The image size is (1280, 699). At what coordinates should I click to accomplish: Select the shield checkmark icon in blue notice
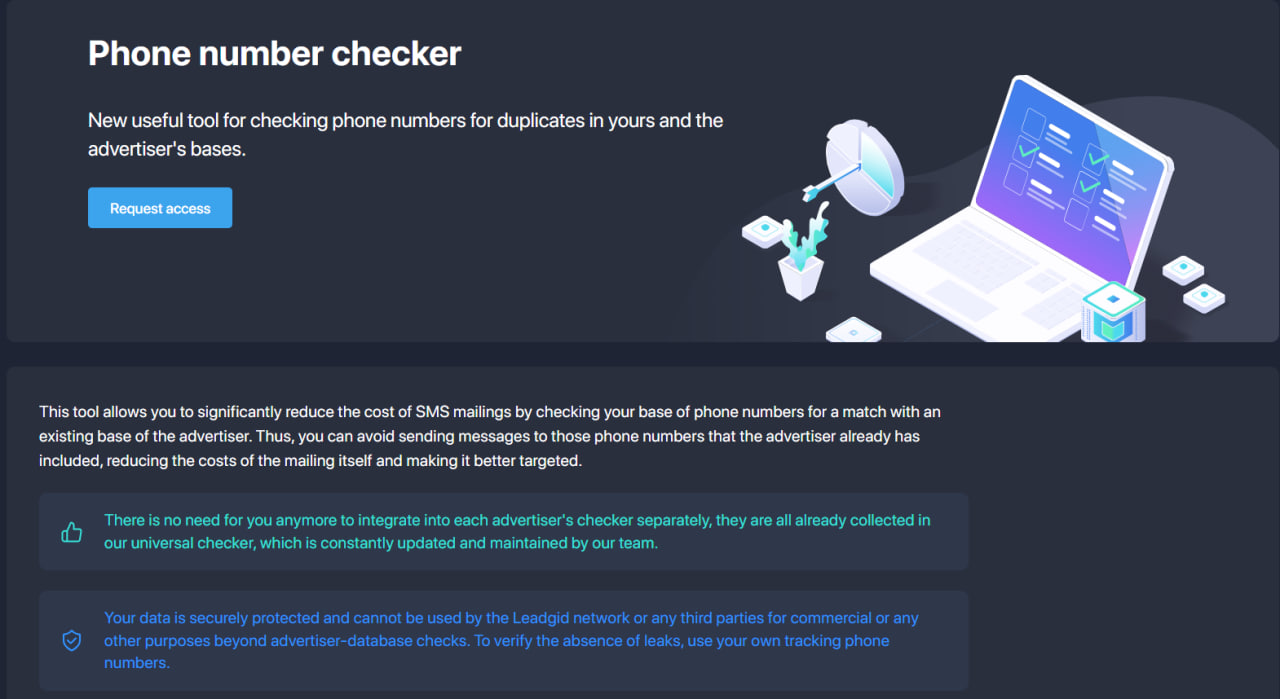tap(72, 640)
